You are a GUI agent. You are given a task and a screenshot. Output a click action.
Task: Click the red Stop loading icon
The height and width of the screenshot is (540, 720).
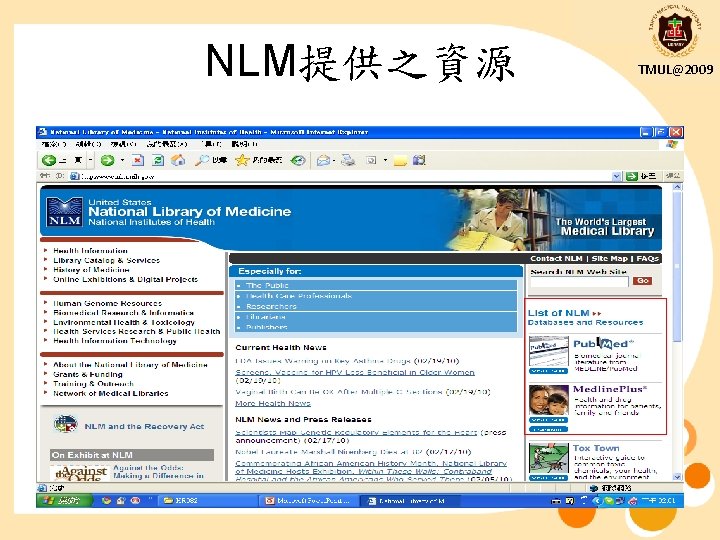click(137, 160)
